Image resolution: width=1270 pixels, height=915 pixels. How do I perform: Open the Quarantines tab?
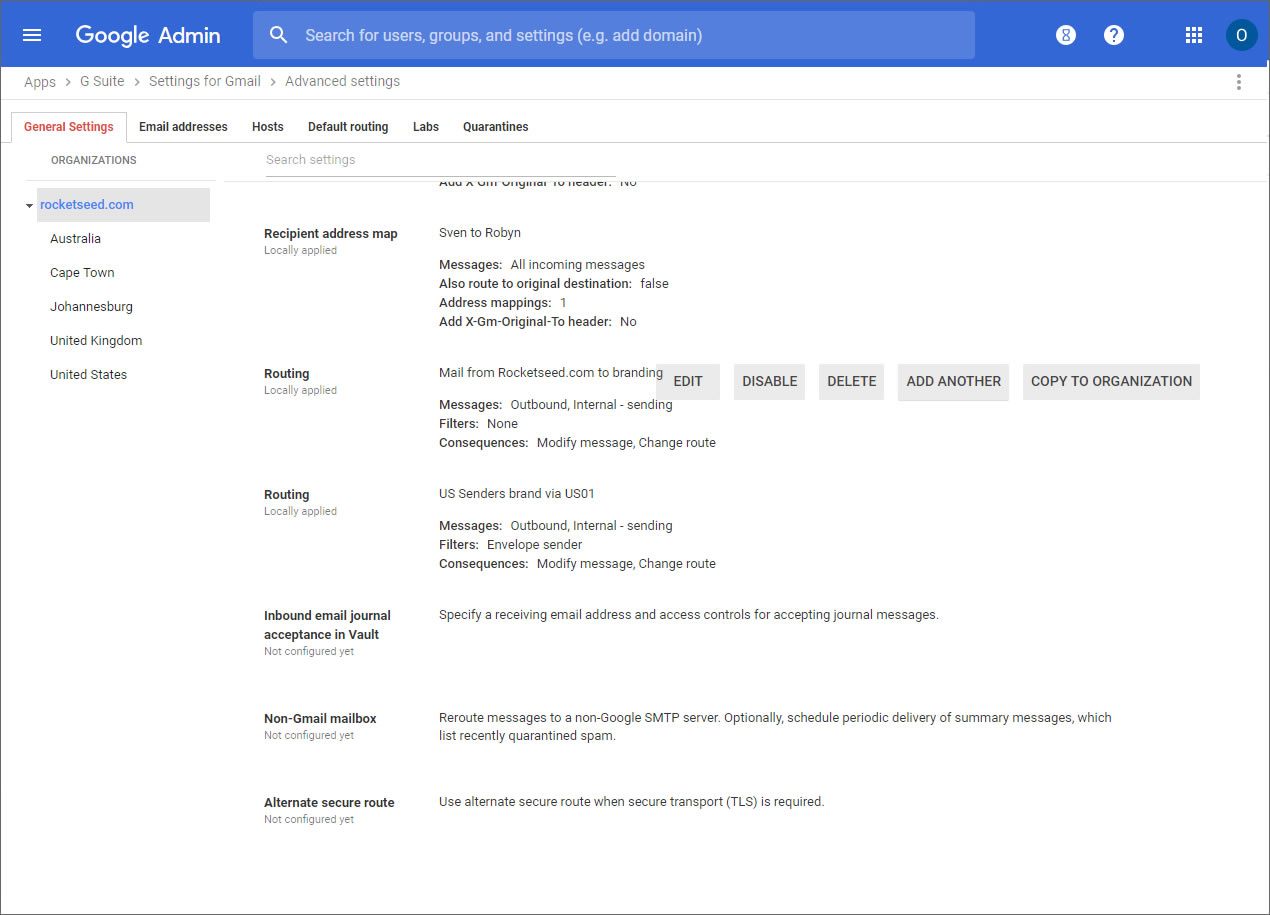(x=495, y=127)
